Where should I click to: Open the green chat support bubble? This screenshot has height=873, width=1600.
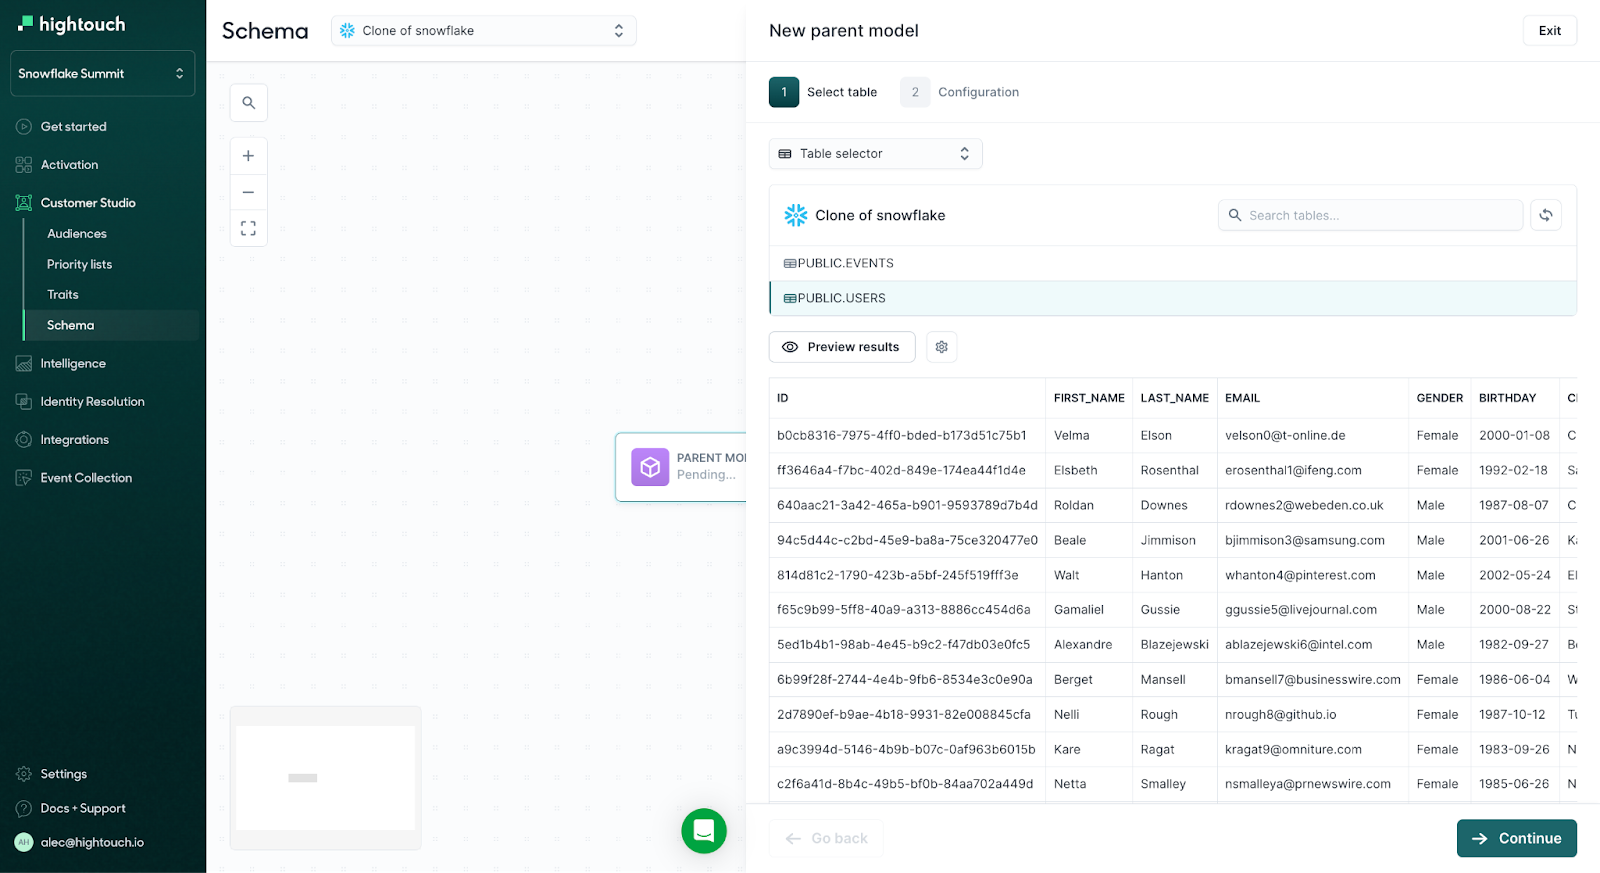(x=704, y=831)
